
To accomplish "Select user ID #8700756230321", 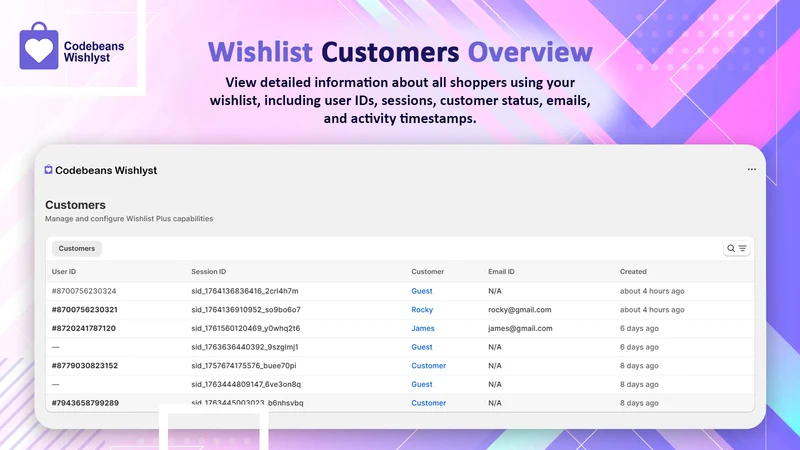I will click(x=85, y=310).
